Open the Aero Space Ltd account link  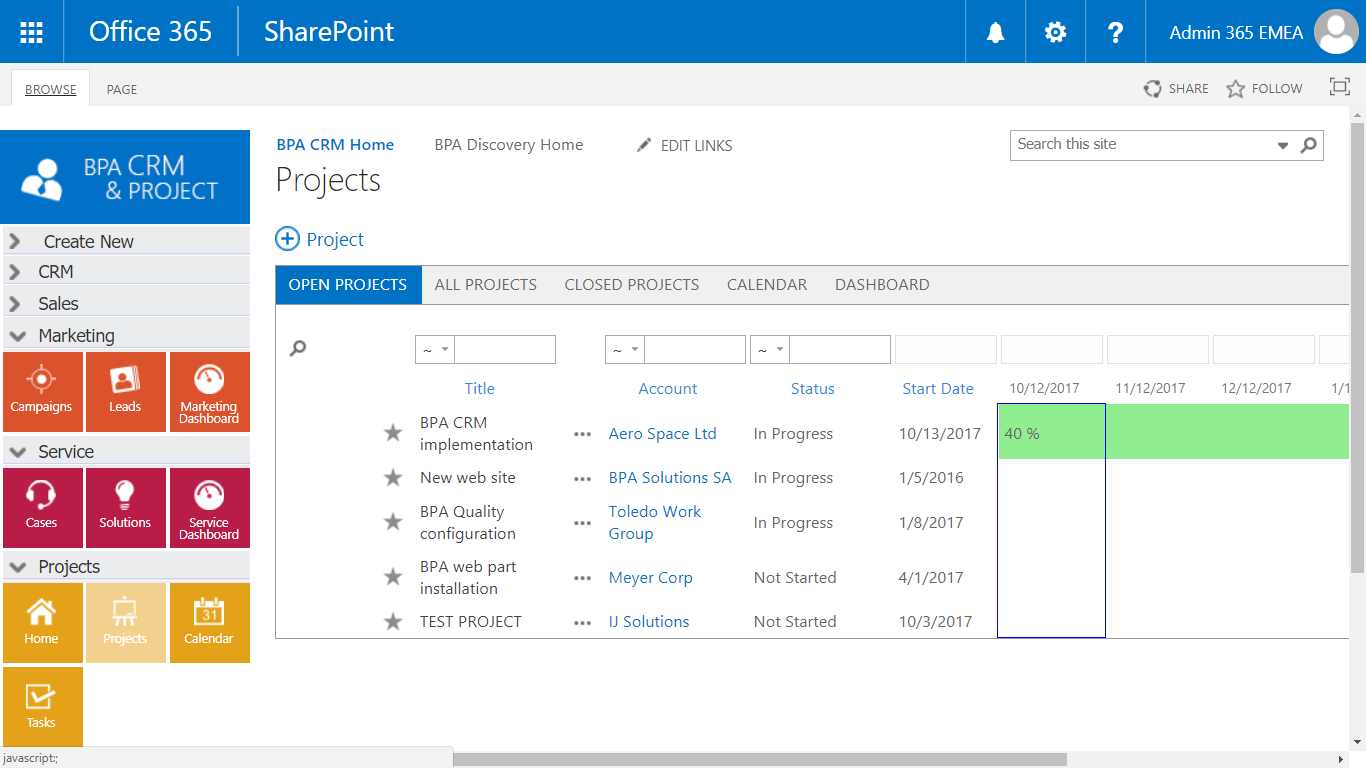tap(663, 434)
